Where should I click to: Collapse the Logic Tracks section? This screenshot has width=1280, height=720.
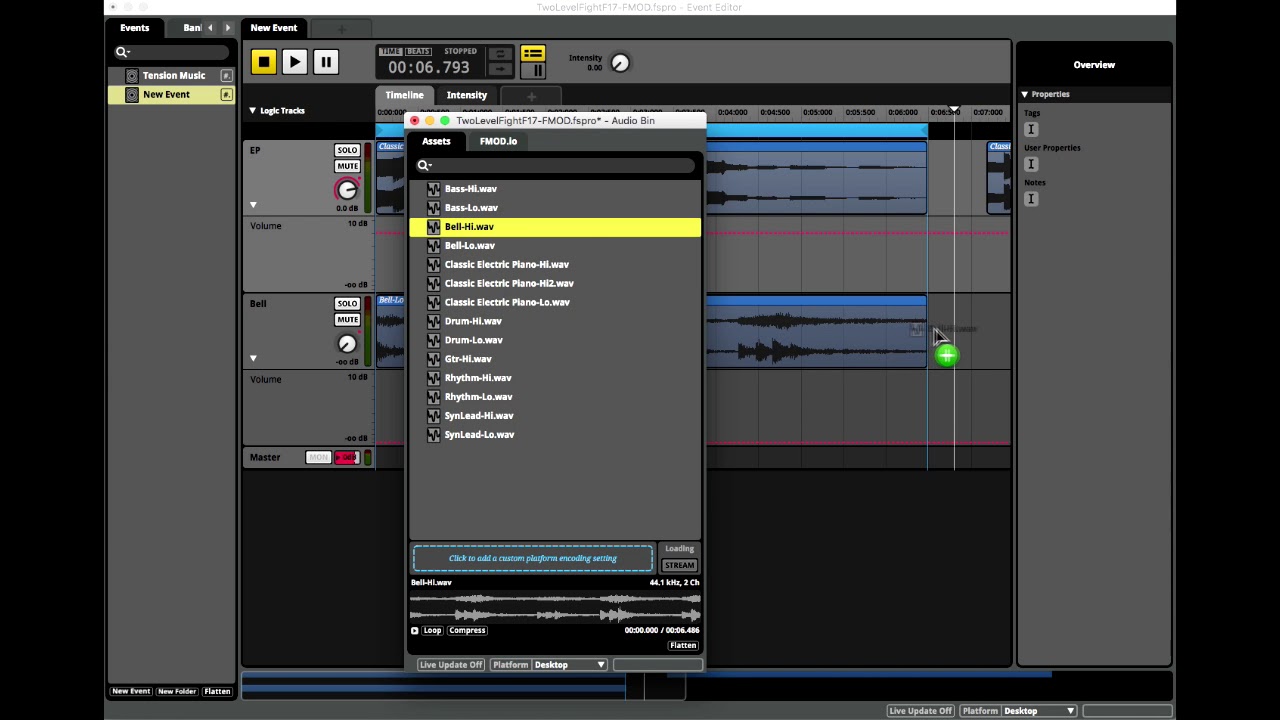(253, 111)
